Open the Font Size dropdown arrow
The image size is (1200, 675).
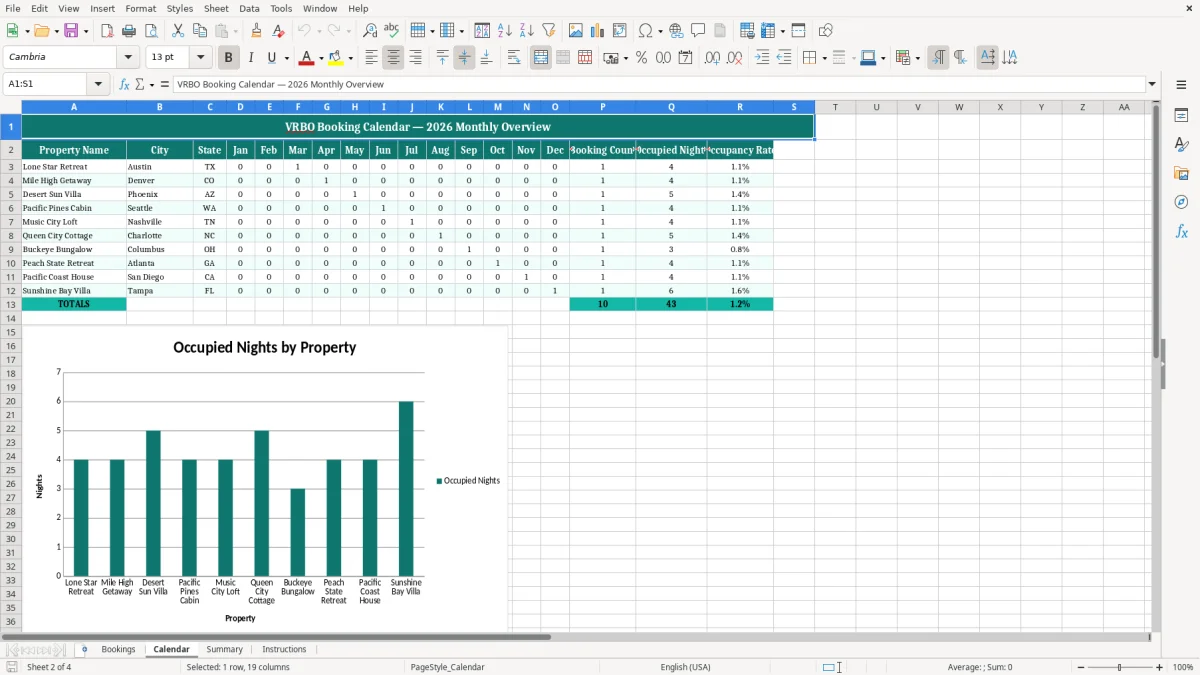pyautogui.click(x=201, y=58)
